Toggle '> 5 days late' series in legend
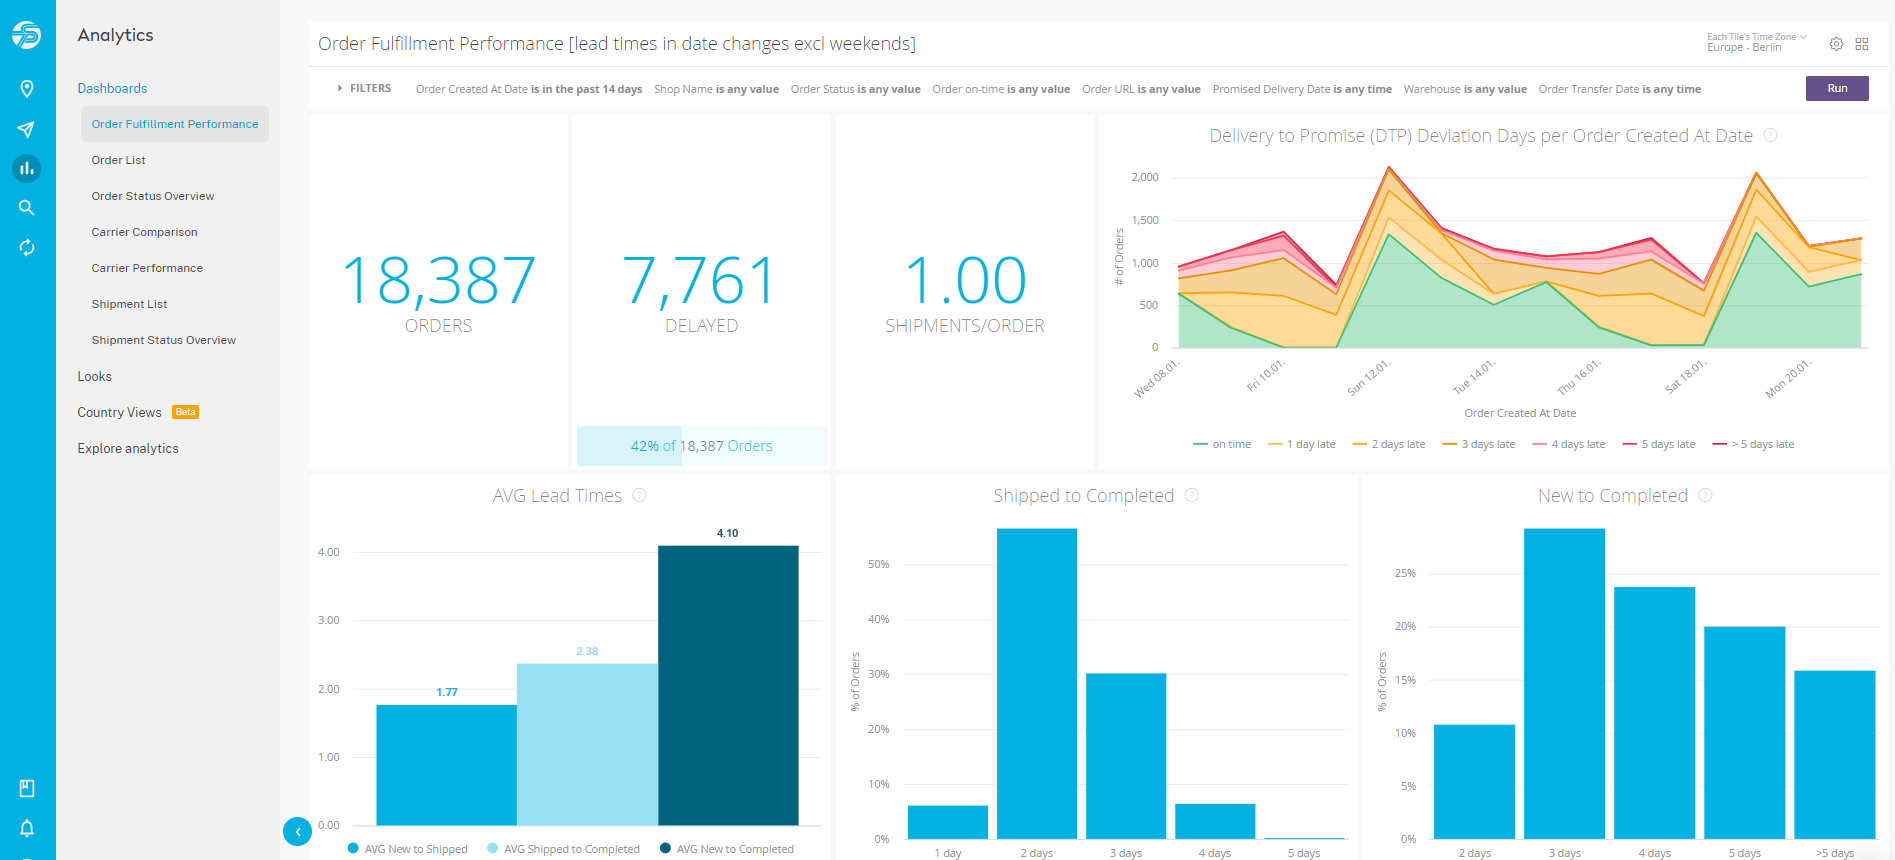1895x860 pixels. pyautogui.click(x=1753, y=444)
